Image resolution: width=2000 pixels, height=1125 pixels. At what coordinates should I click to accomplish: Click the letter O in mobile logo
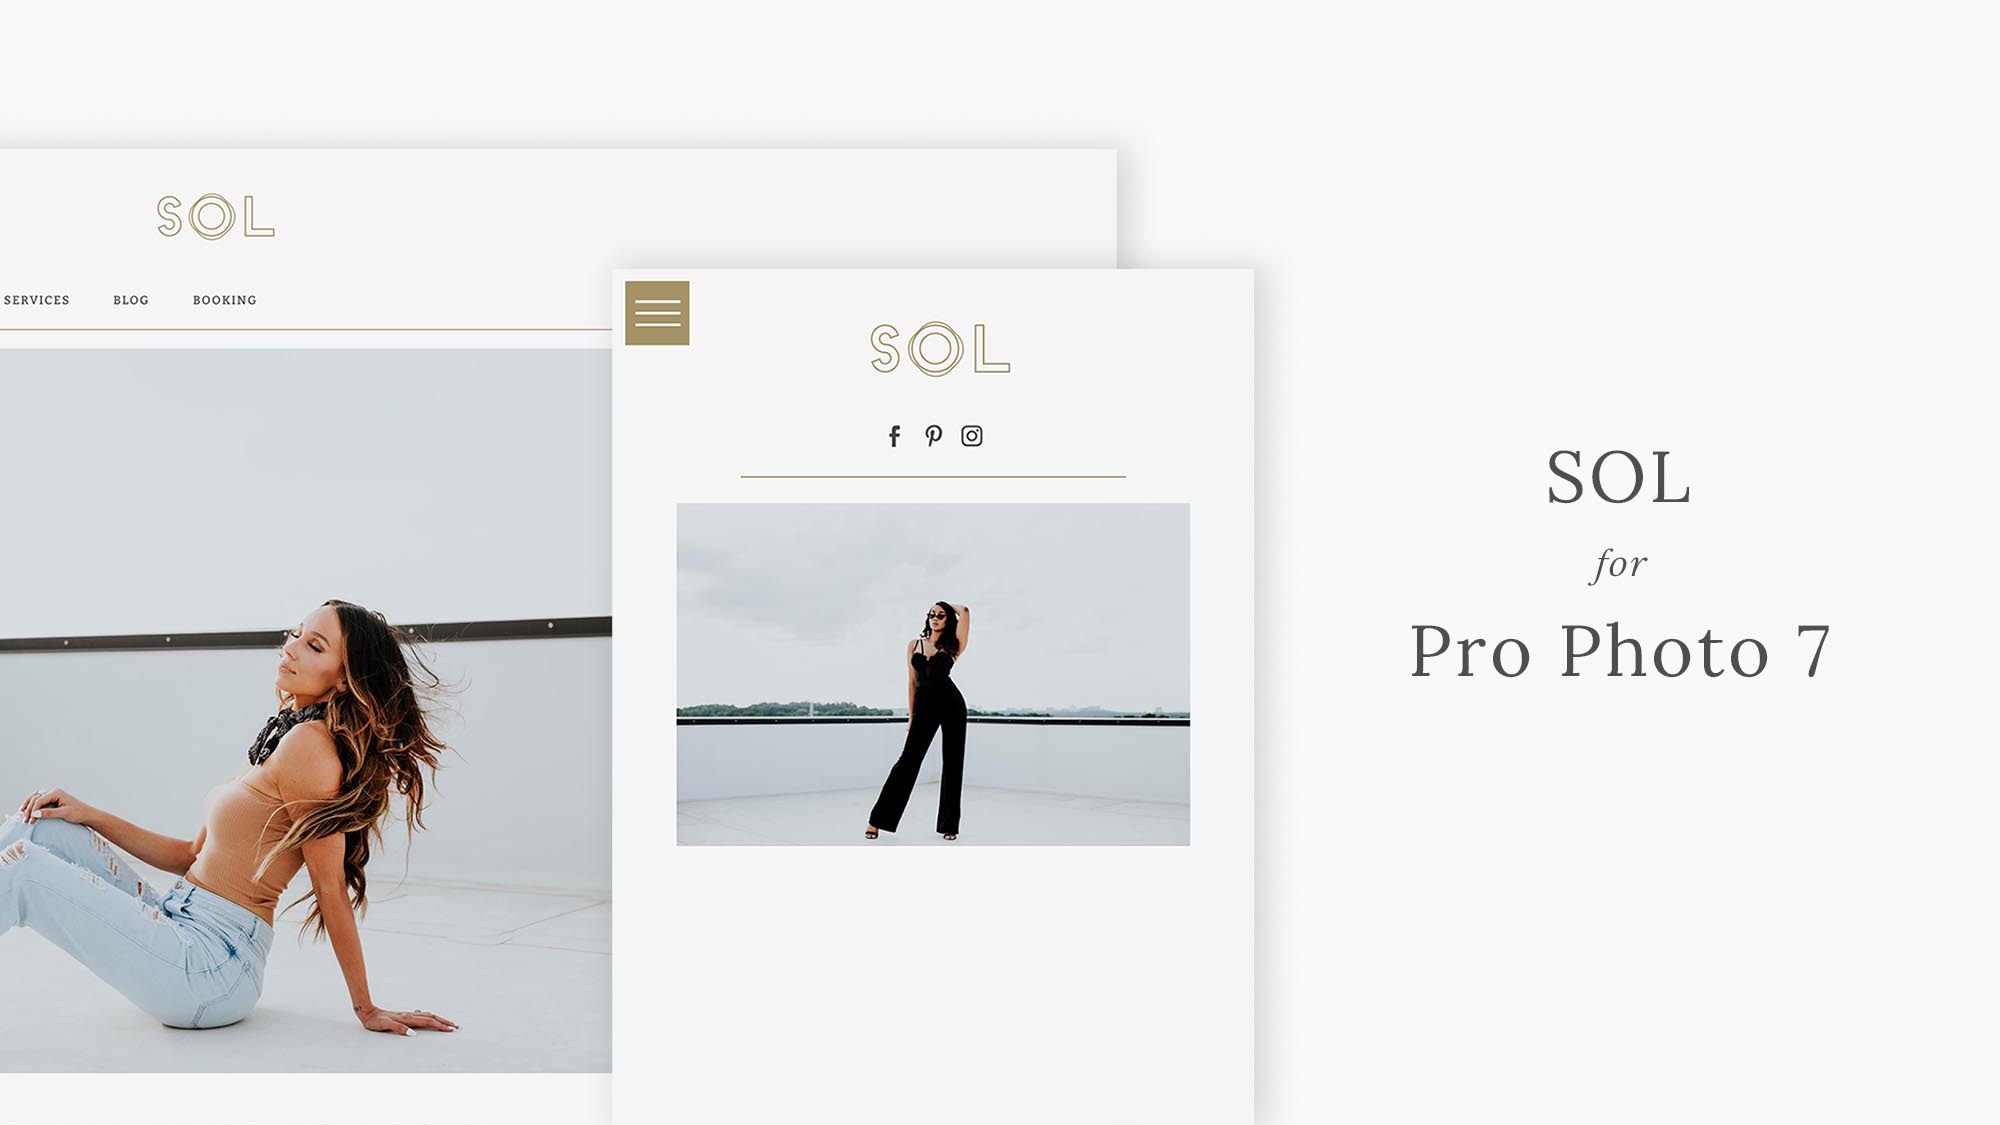pos(936,349)
